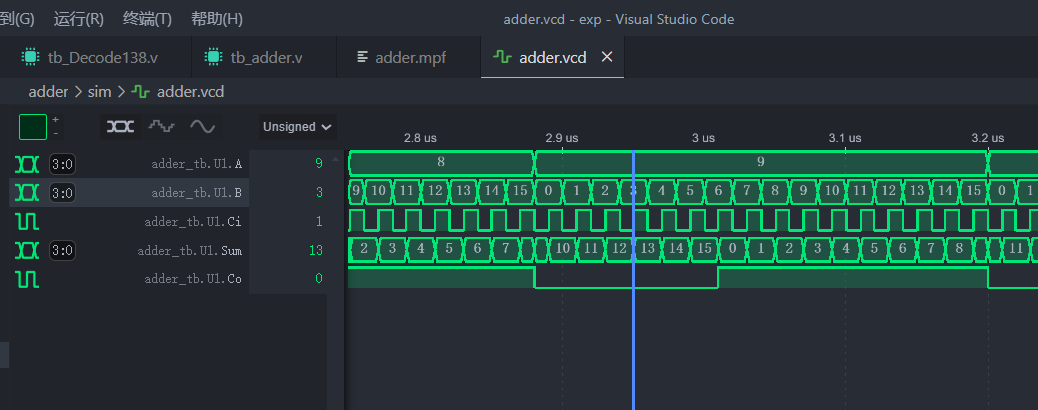The width and height of the screenshot is (1038, 410).
Task: Click the wire icon for adder_tb.U1.Ci
Action: coord(27,221)
